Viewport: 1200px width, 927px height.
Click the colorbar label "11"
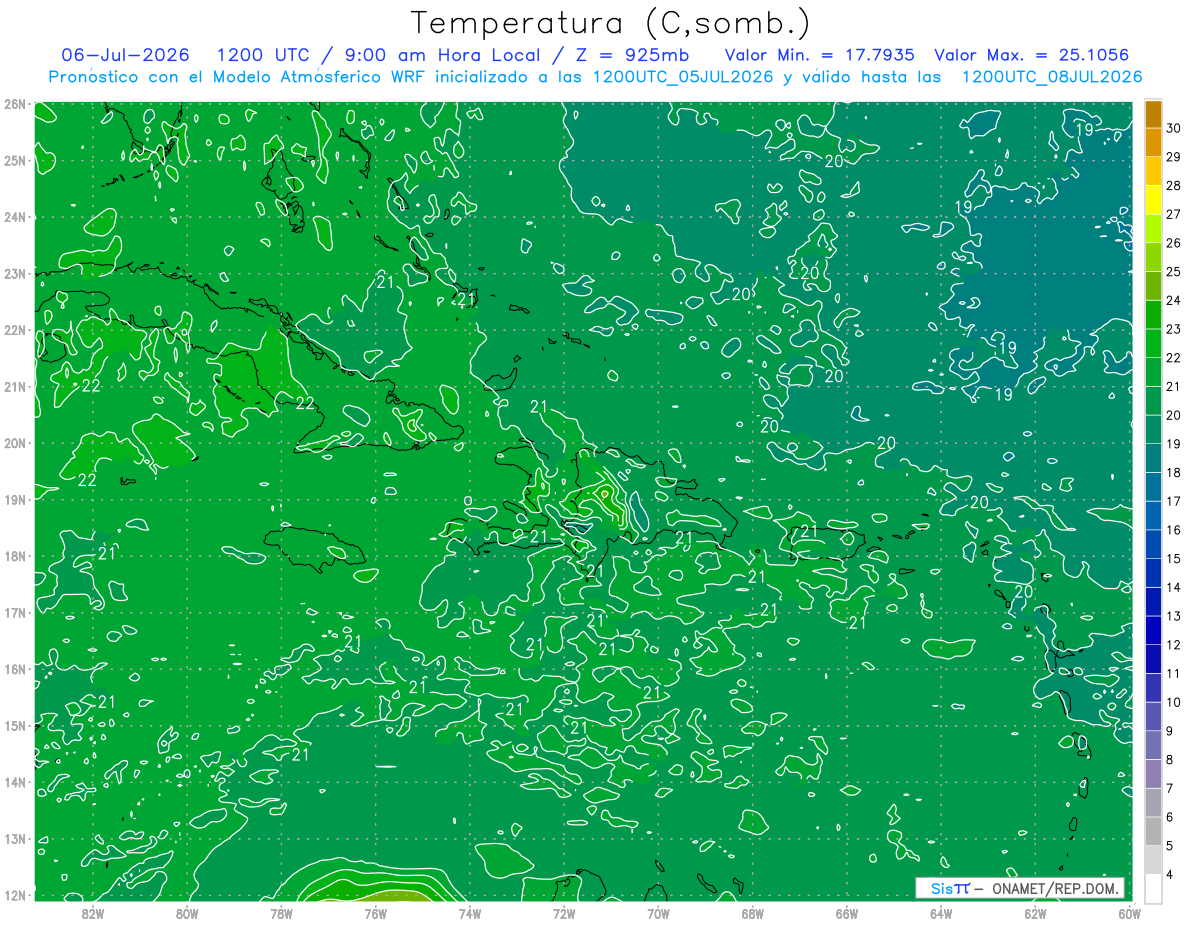click(1173, 674)
